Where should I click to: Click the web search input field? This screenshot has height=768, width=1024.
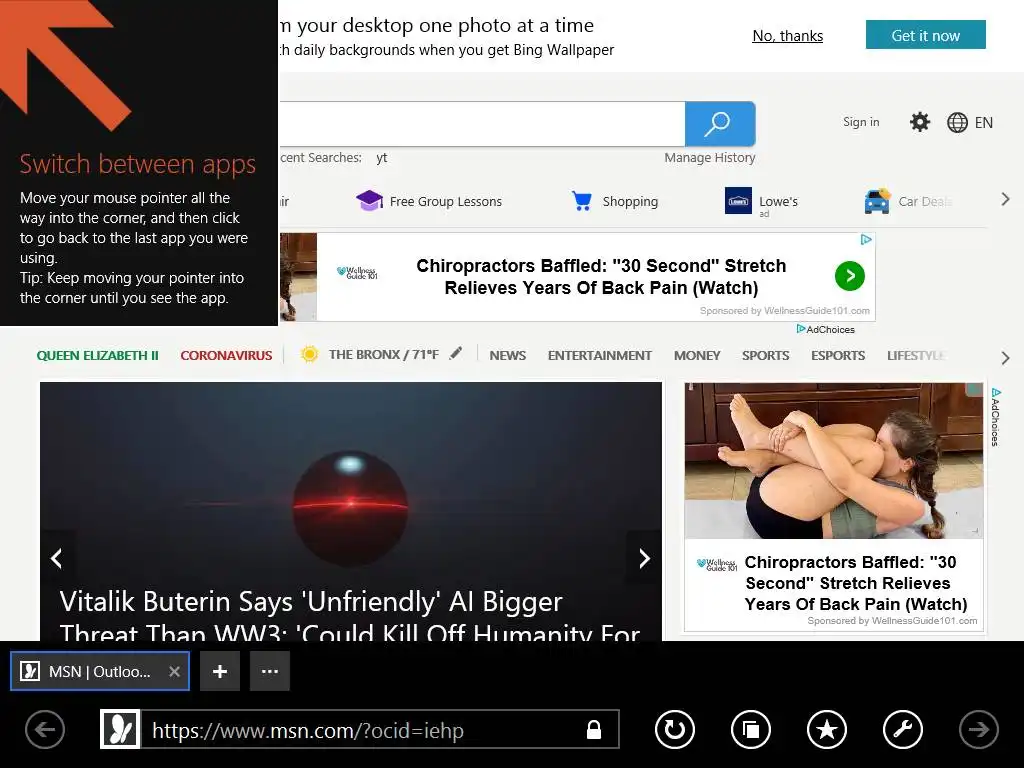tap(481, 124)
